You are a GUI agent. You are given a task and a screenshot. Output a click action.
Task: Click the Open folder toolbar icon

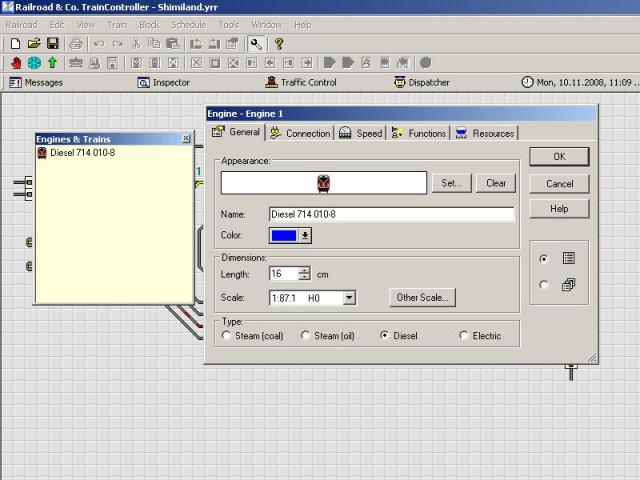pyautogui.click(x=34, y=44)
